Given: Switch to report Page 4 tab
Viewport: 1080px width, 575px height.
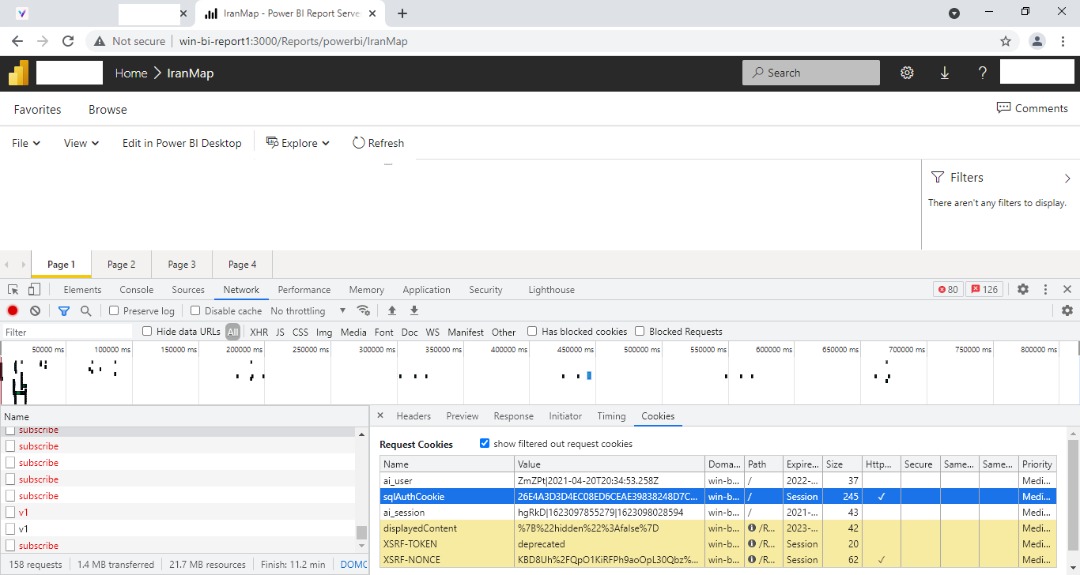Looking at the screenshot, I should [x=242, y=264].
